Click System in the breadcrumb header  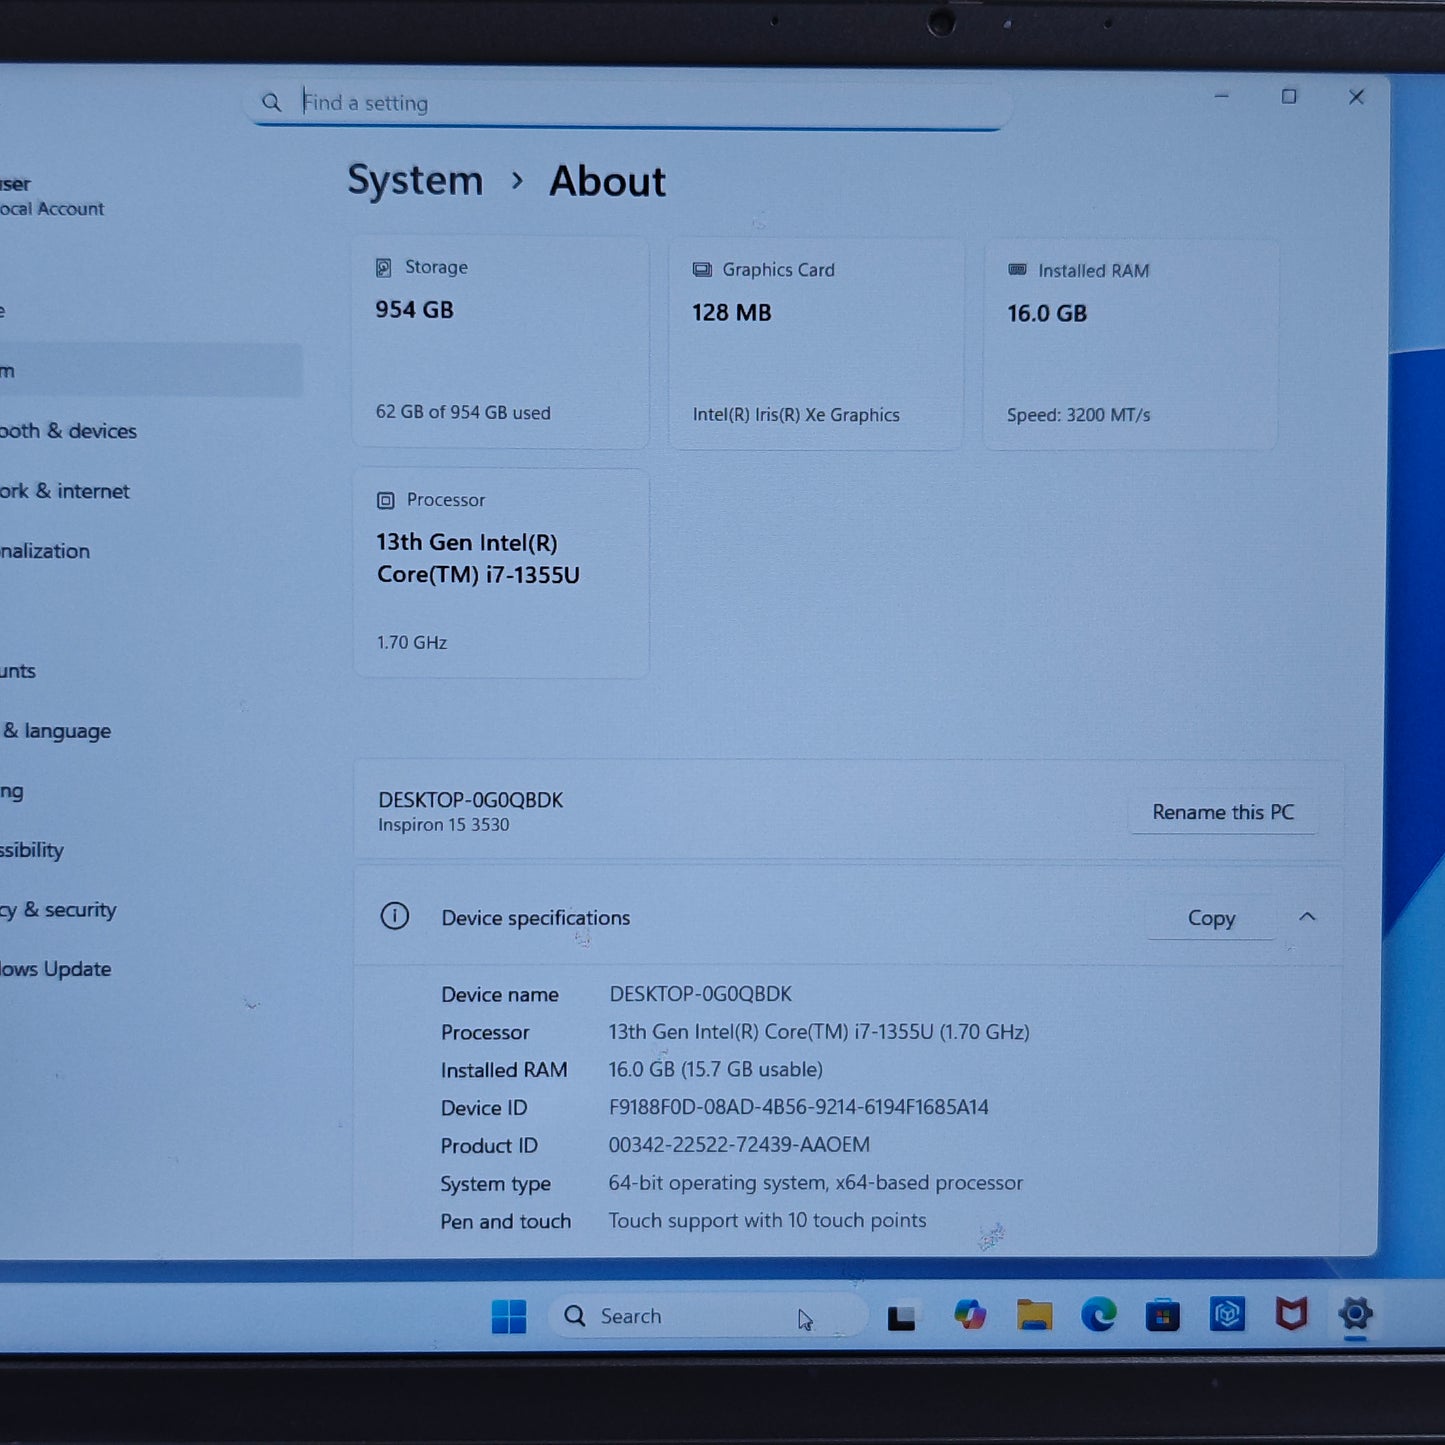[x=414, y=181]
